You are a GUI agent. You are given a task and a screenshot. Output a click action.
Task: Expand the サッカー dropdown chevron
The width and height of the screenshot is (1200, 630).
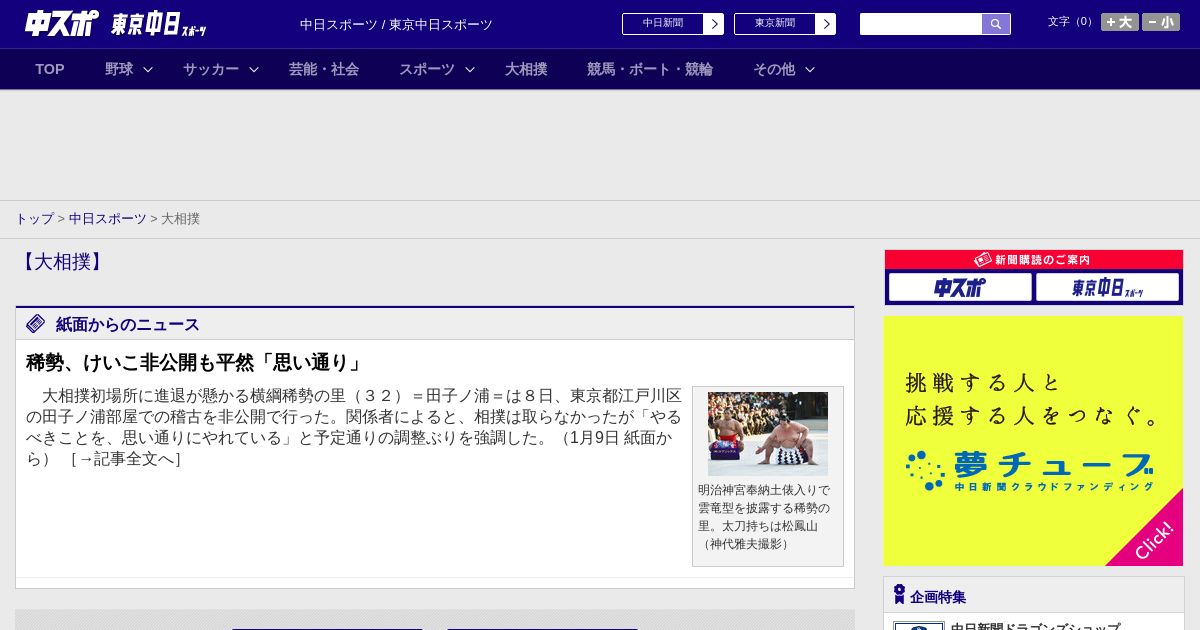click(x=254, y=69)
